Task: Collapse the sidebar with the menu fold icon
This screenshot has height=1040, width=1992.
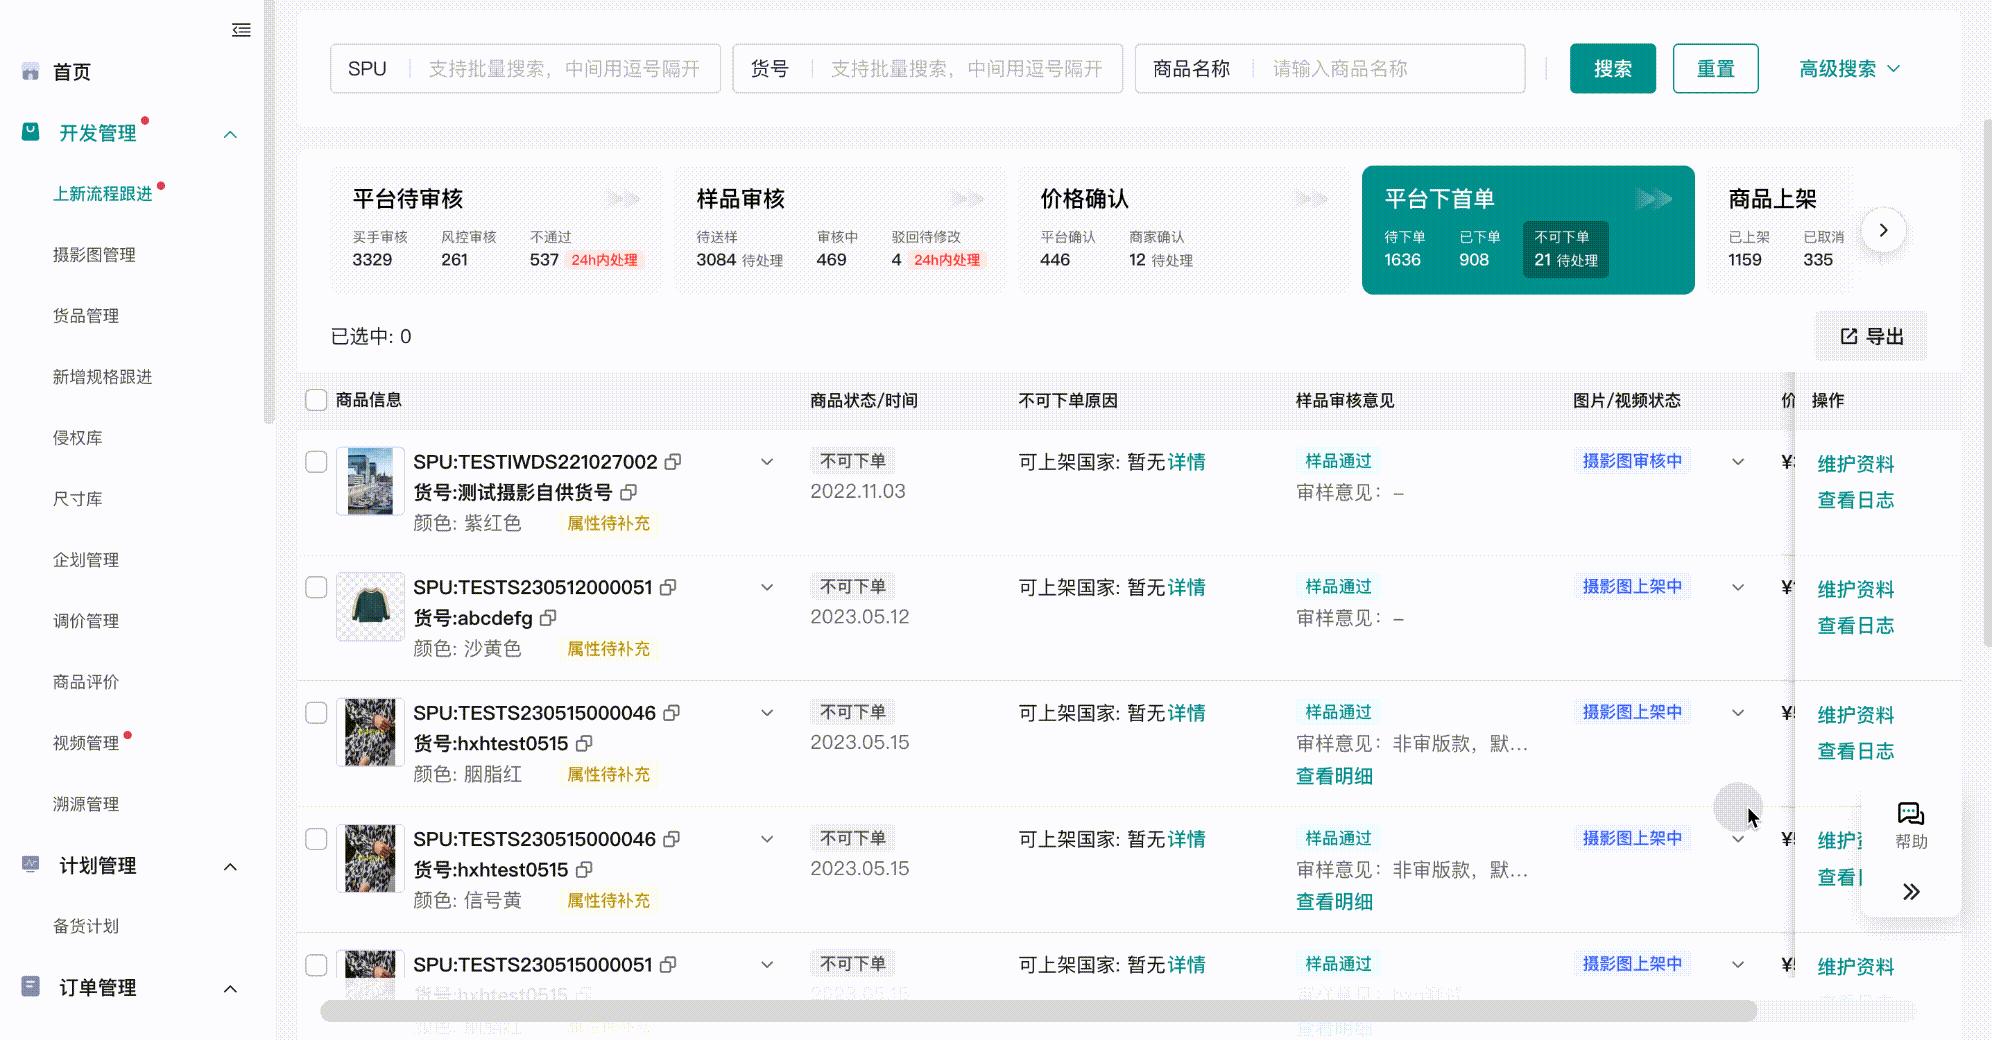Action: tap(241, 30)
